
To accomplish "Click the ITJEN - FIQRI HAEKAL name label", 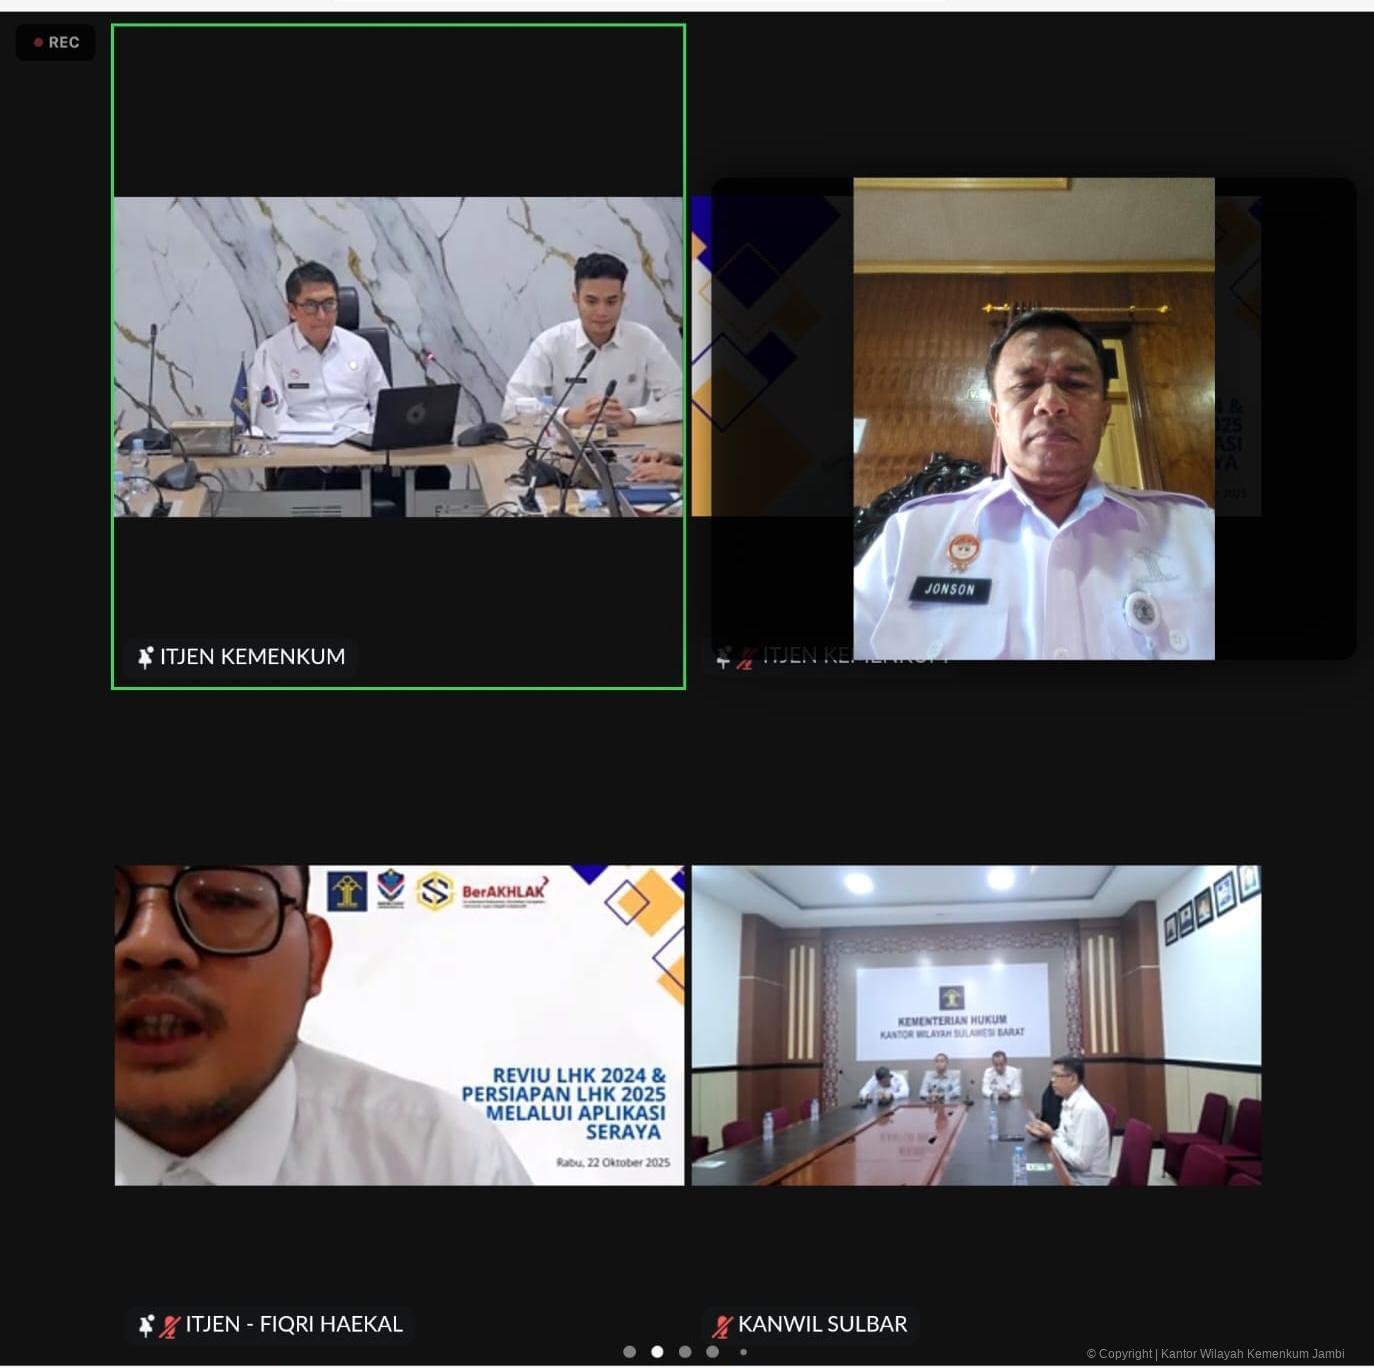I will 294,1324.
